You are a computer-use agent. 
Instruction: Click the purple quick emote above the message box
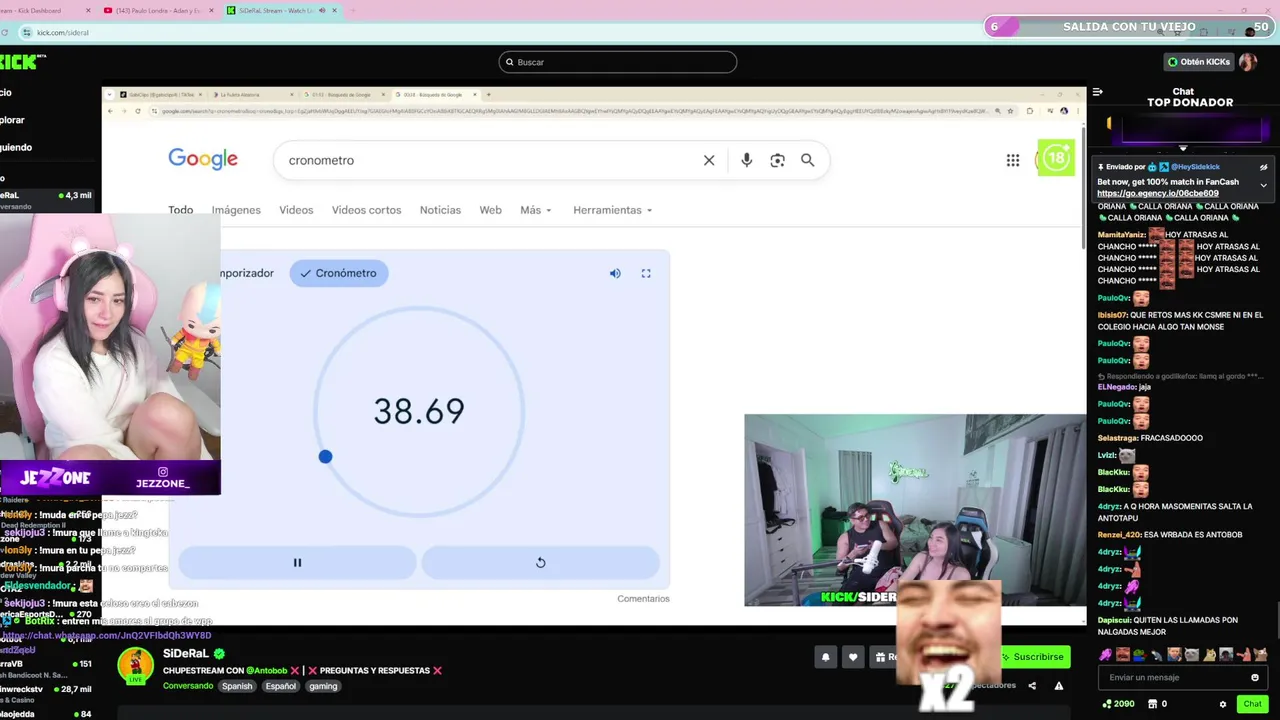pyautogui.click(x=1106, y=654)
